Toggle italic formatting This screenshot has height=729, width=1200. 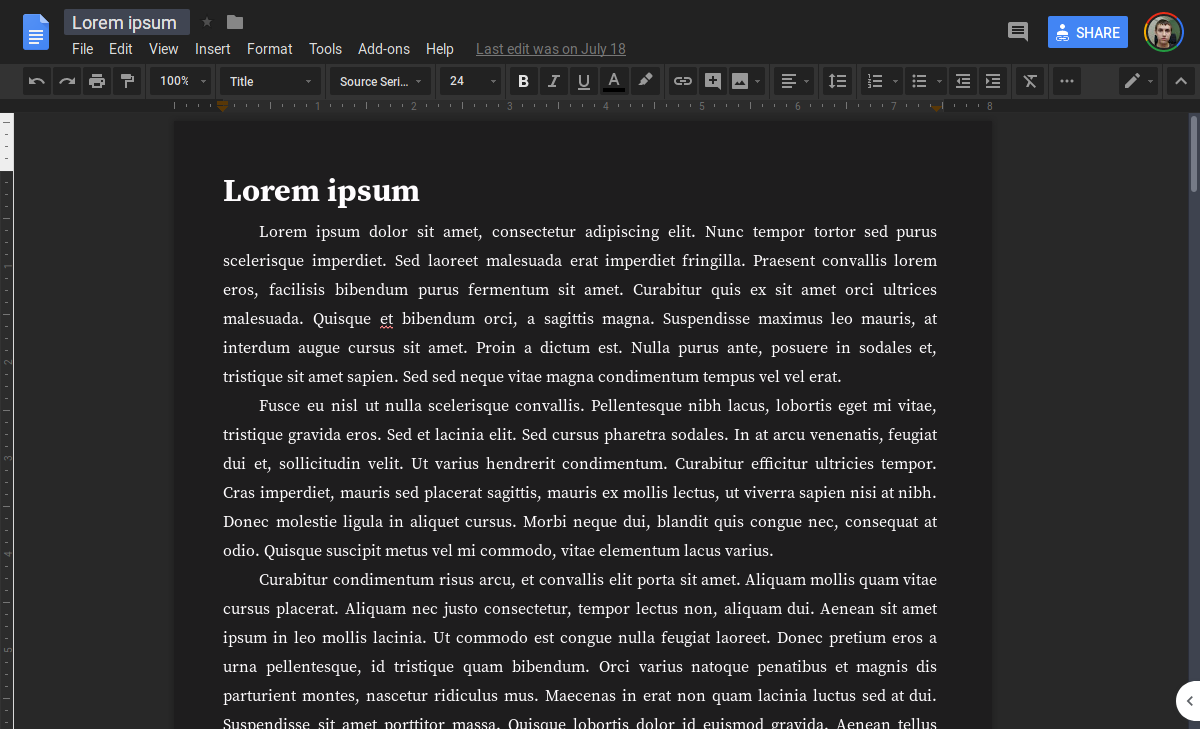553,81
